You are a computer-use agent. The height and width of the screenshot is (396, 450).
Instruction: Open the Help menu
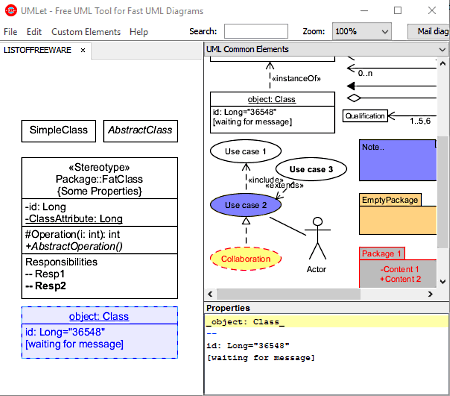(139, 32)
